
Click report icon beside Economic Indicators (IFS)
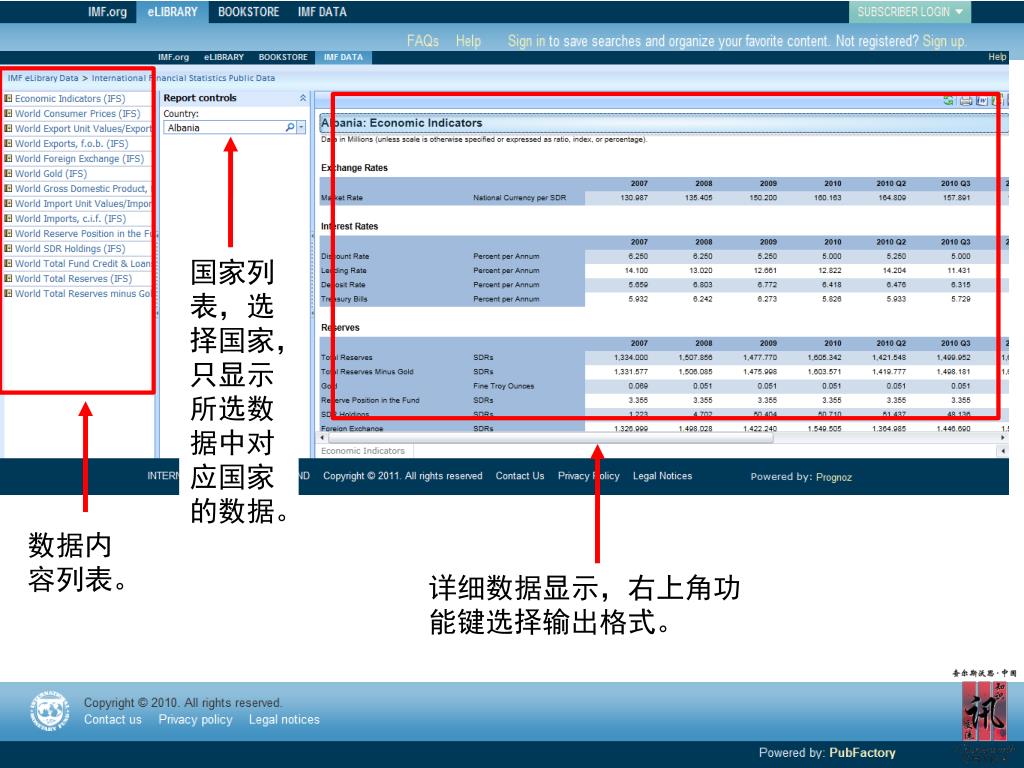pos(8,98)
